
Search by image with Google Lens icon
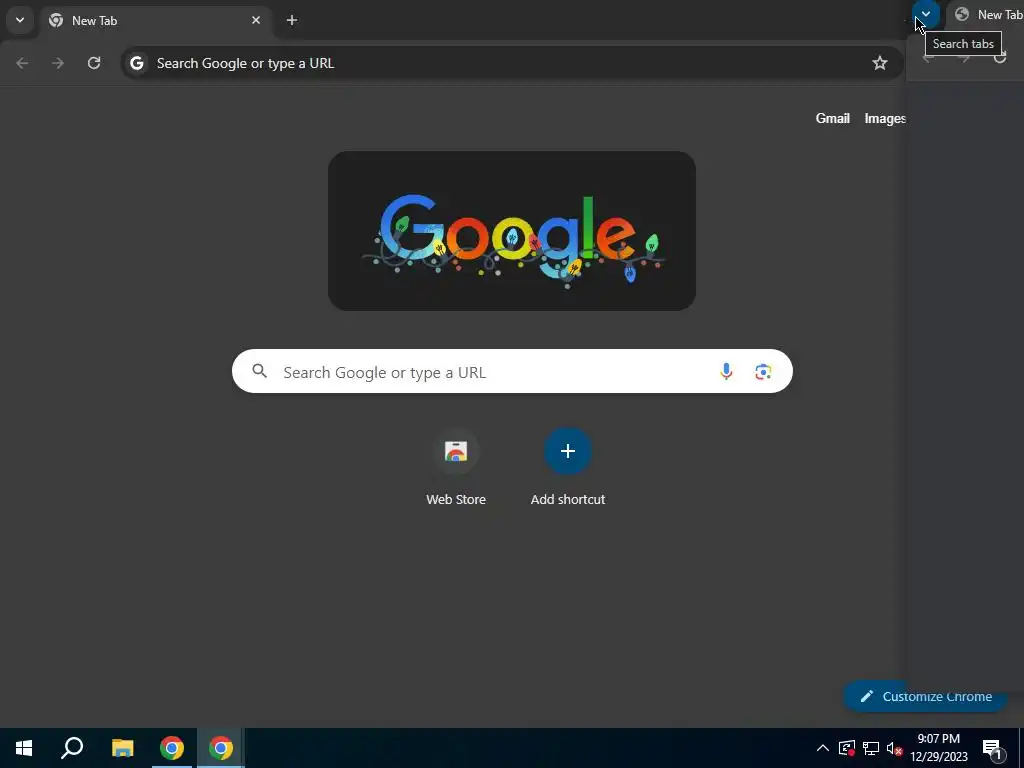tap(763, 371)
